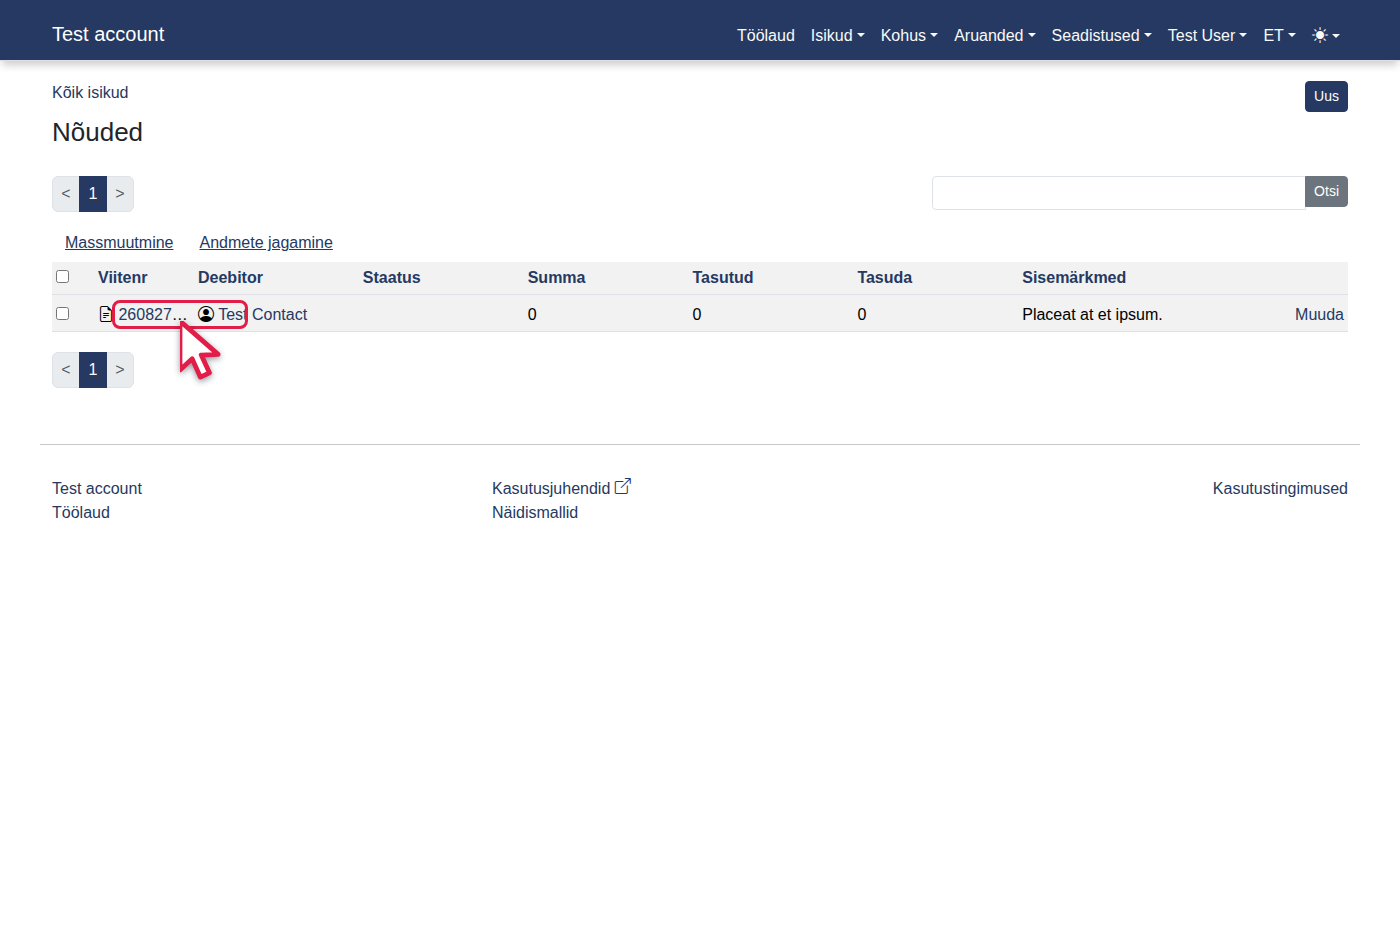
Task: Open Näidismallid footer link
Action: click(535, 512)
